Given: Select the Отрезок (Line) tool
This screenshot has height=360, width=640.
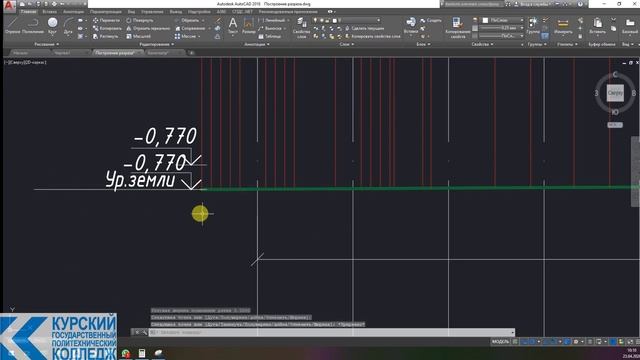Looking at the screenshot, I should (x=12, y=25).
